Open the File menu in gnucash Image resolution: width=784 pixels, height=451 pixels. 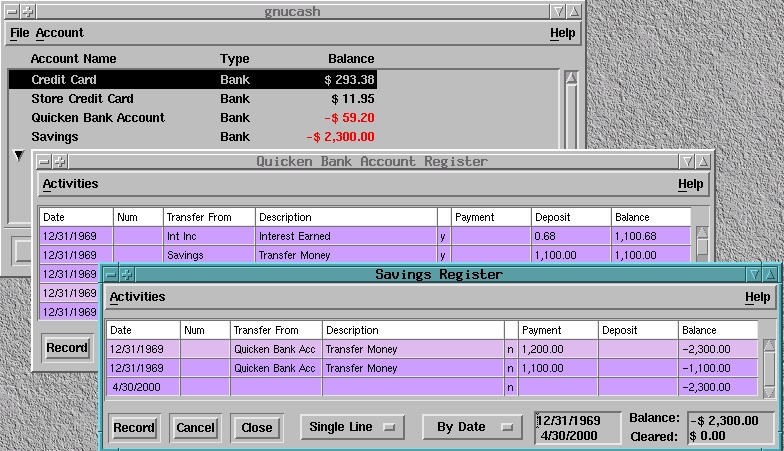[x=19, y=33]
